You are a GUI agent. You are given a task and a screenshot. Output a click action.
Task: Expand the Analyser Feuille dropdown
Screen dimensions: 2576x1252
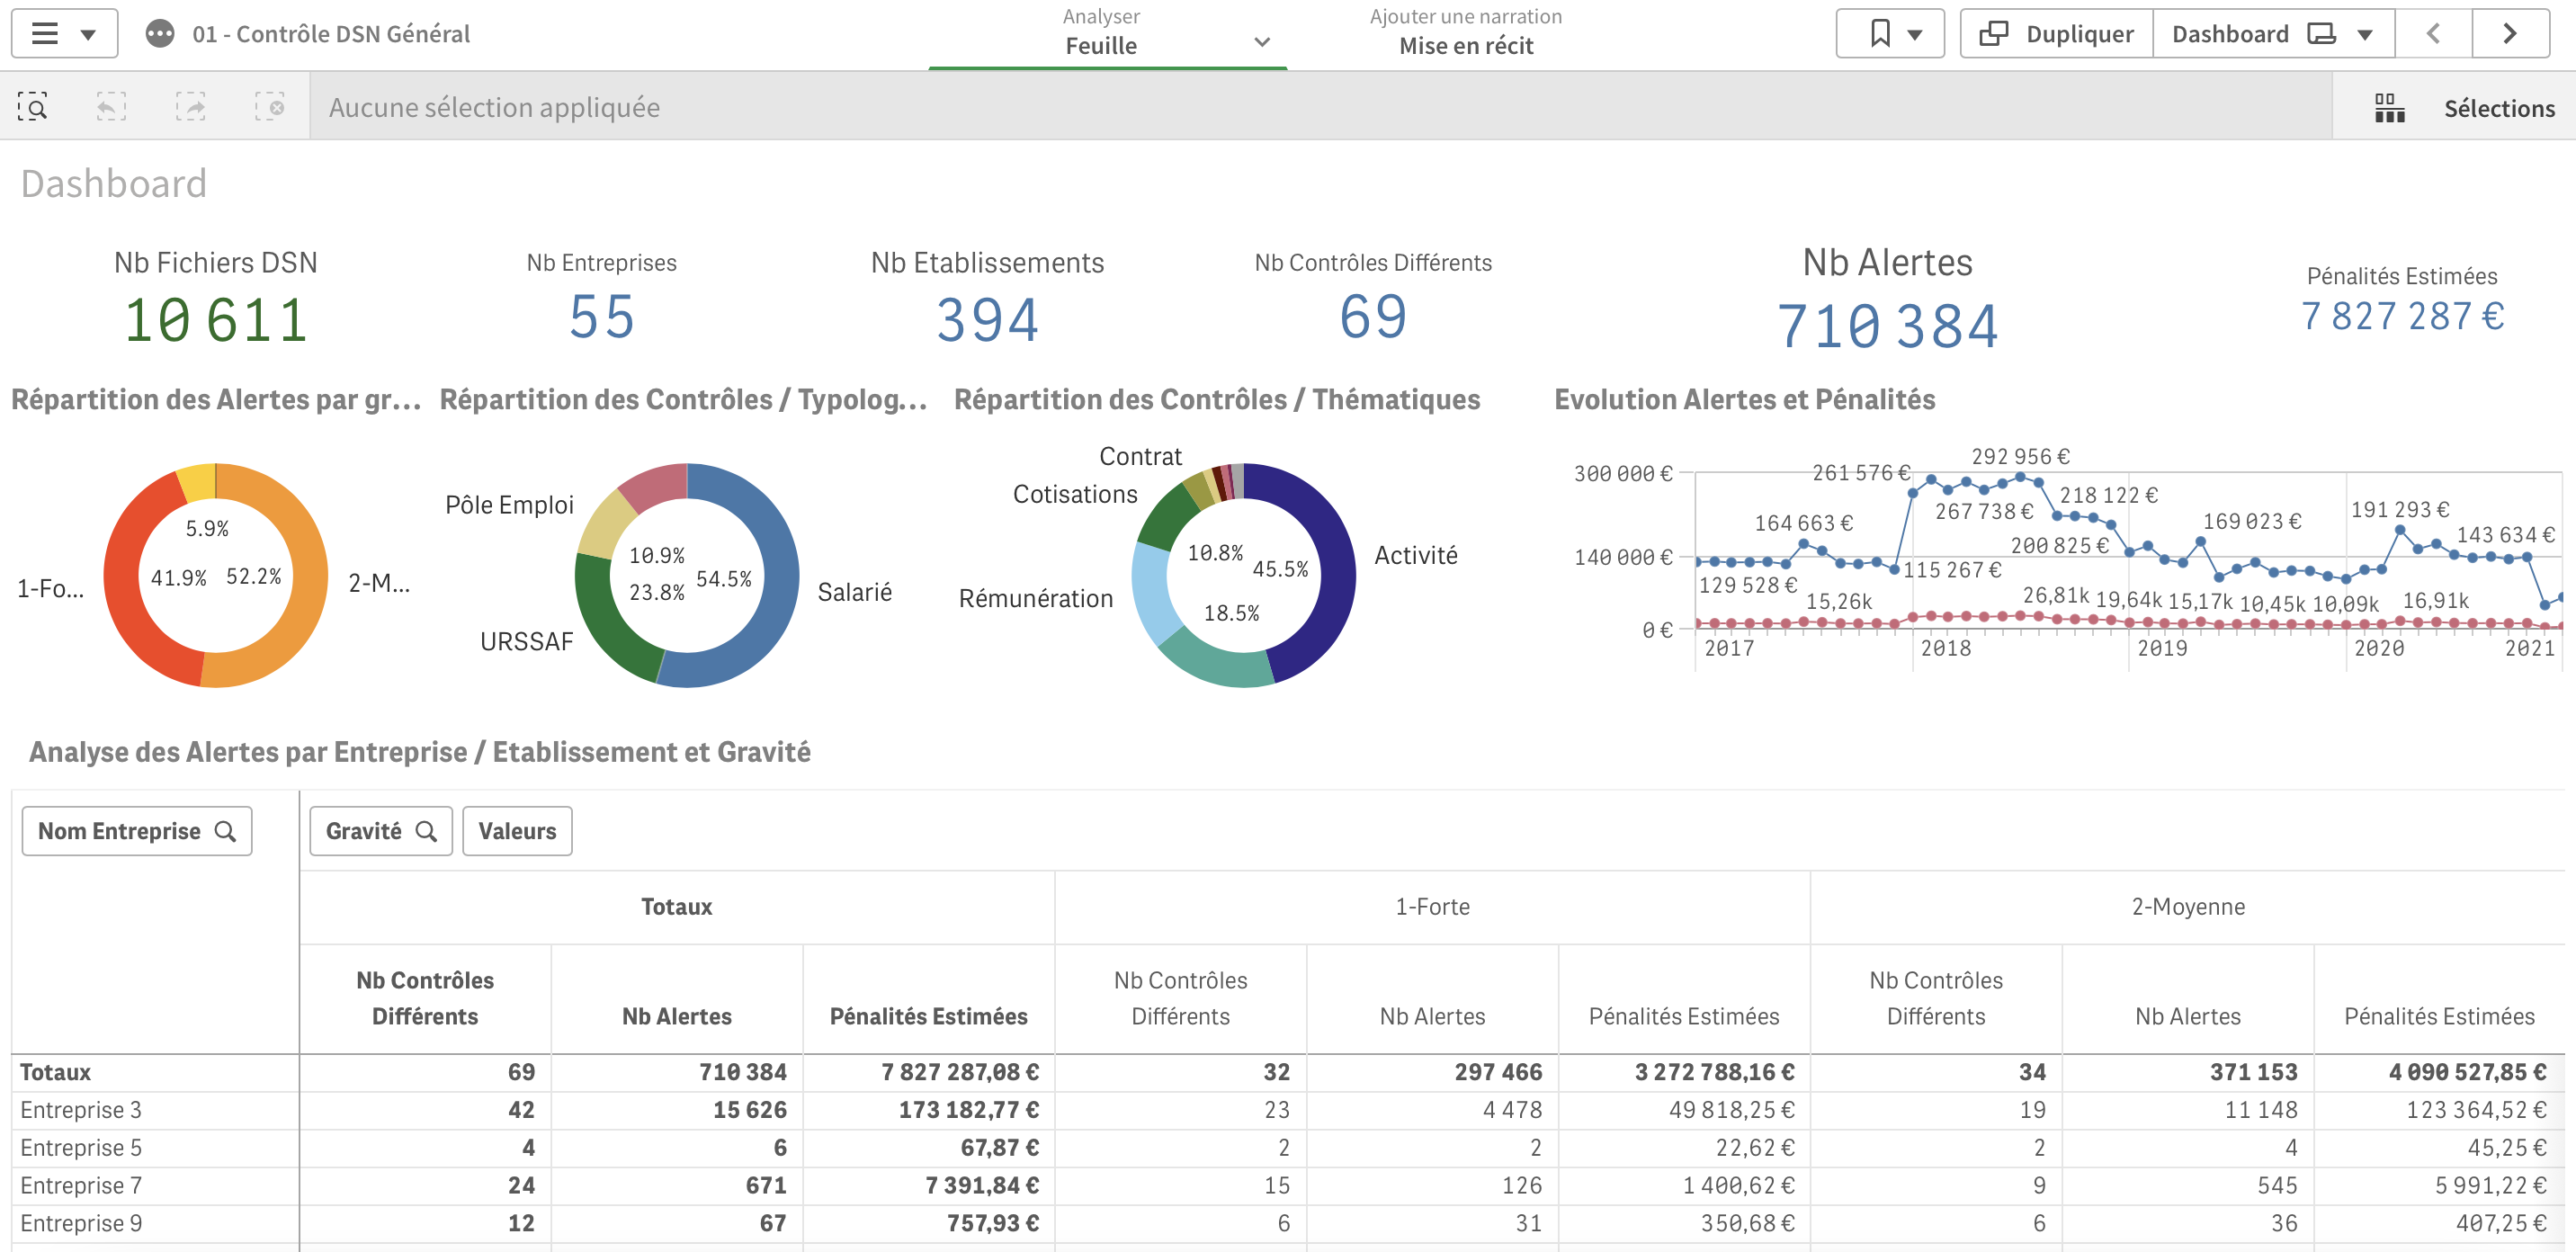coord(1261,43)
